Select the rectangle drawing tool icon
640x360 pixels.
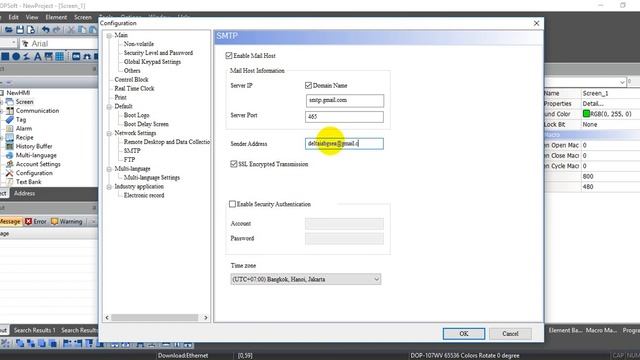coord(5,56)
